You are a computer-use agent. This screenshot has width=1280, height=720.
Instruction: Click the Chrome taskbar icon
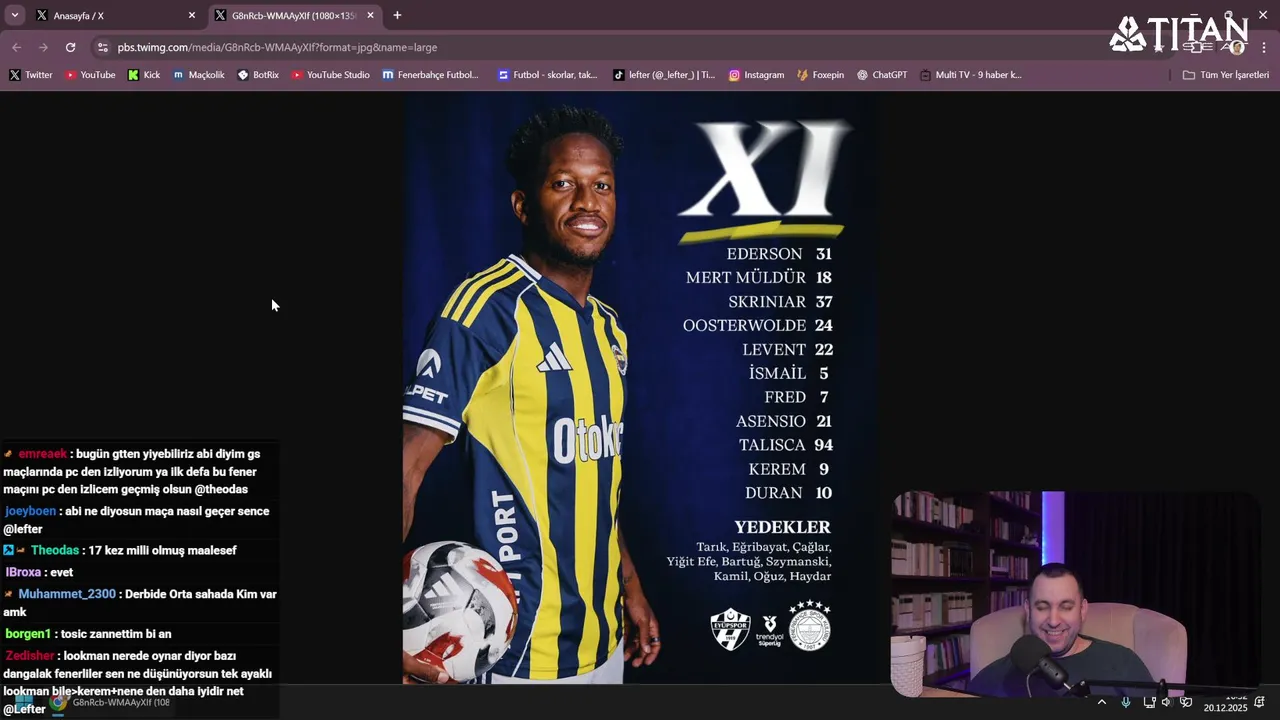59,702
